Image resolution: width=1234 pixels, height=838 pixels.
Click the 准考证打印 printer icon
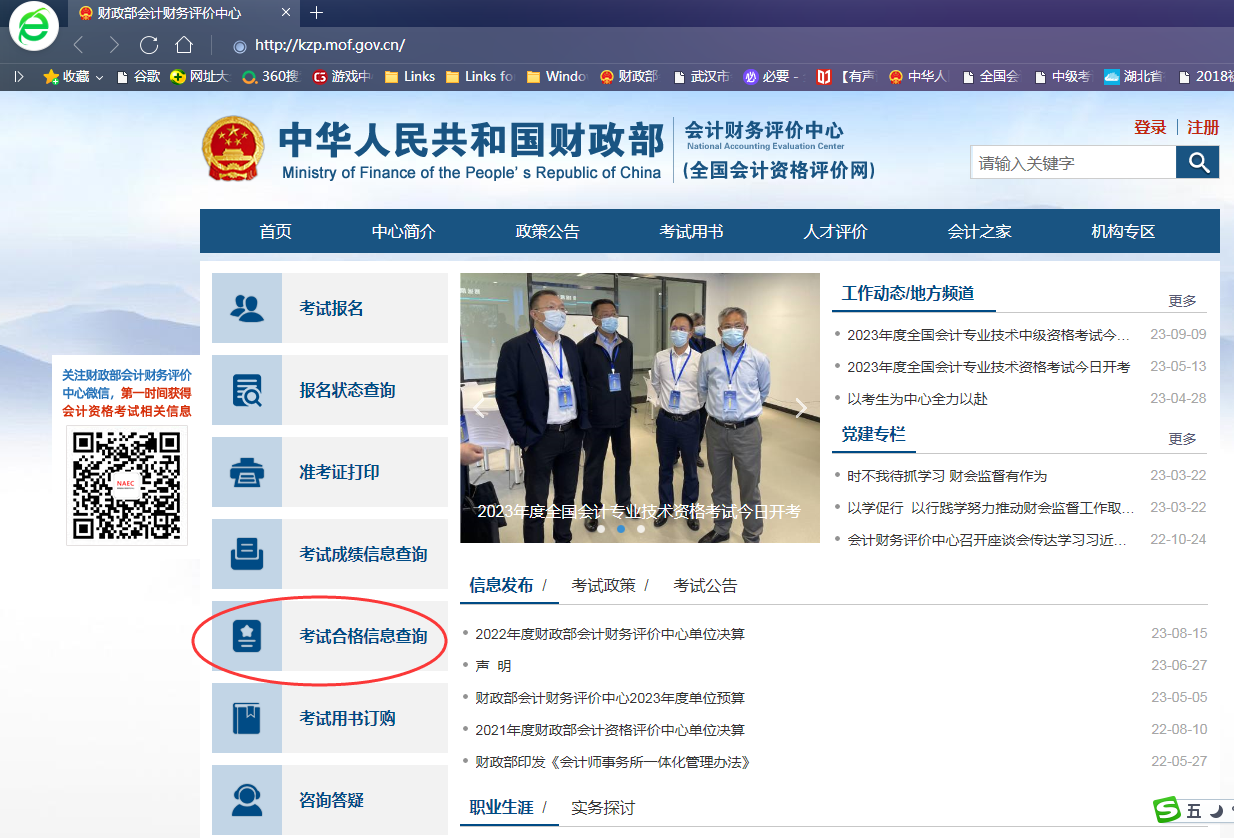point(247,472)
